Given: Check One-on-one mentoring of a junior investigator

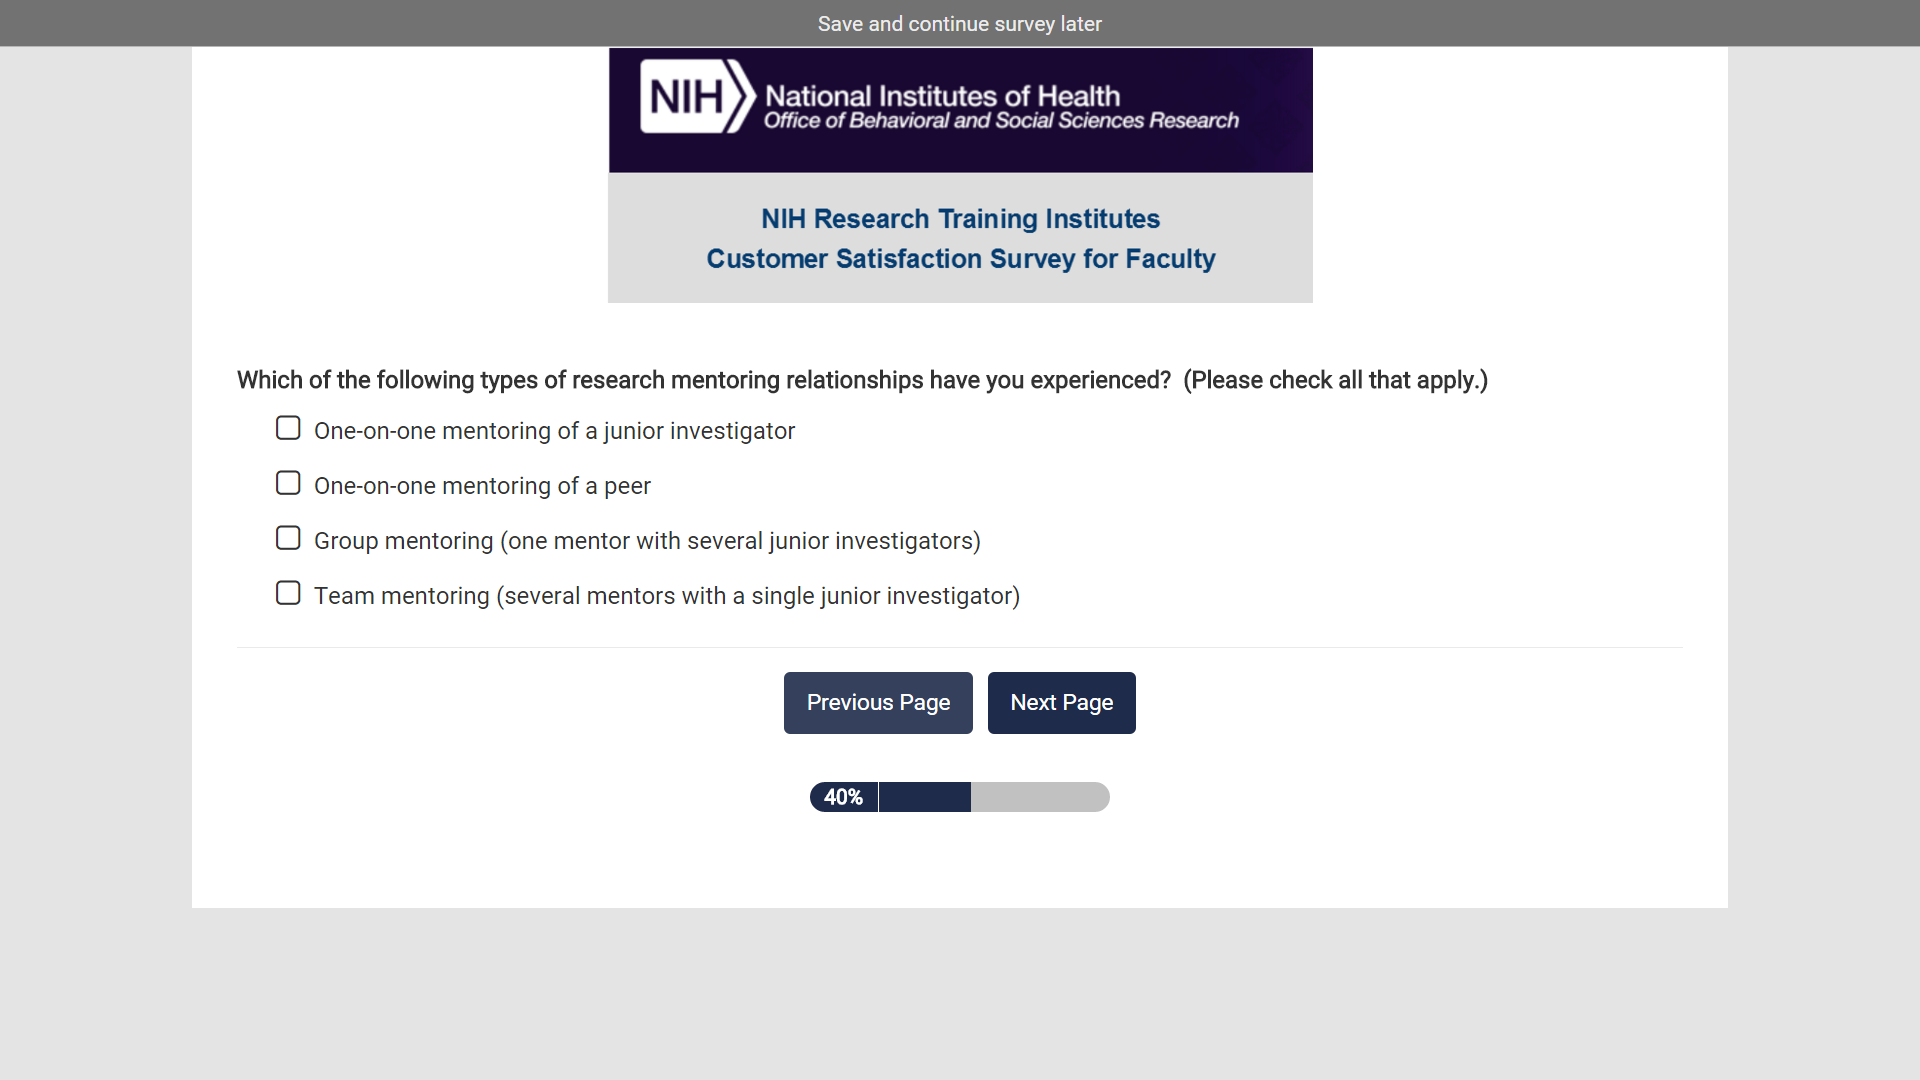Looking at the screenshot, I should tap(288, 429).
